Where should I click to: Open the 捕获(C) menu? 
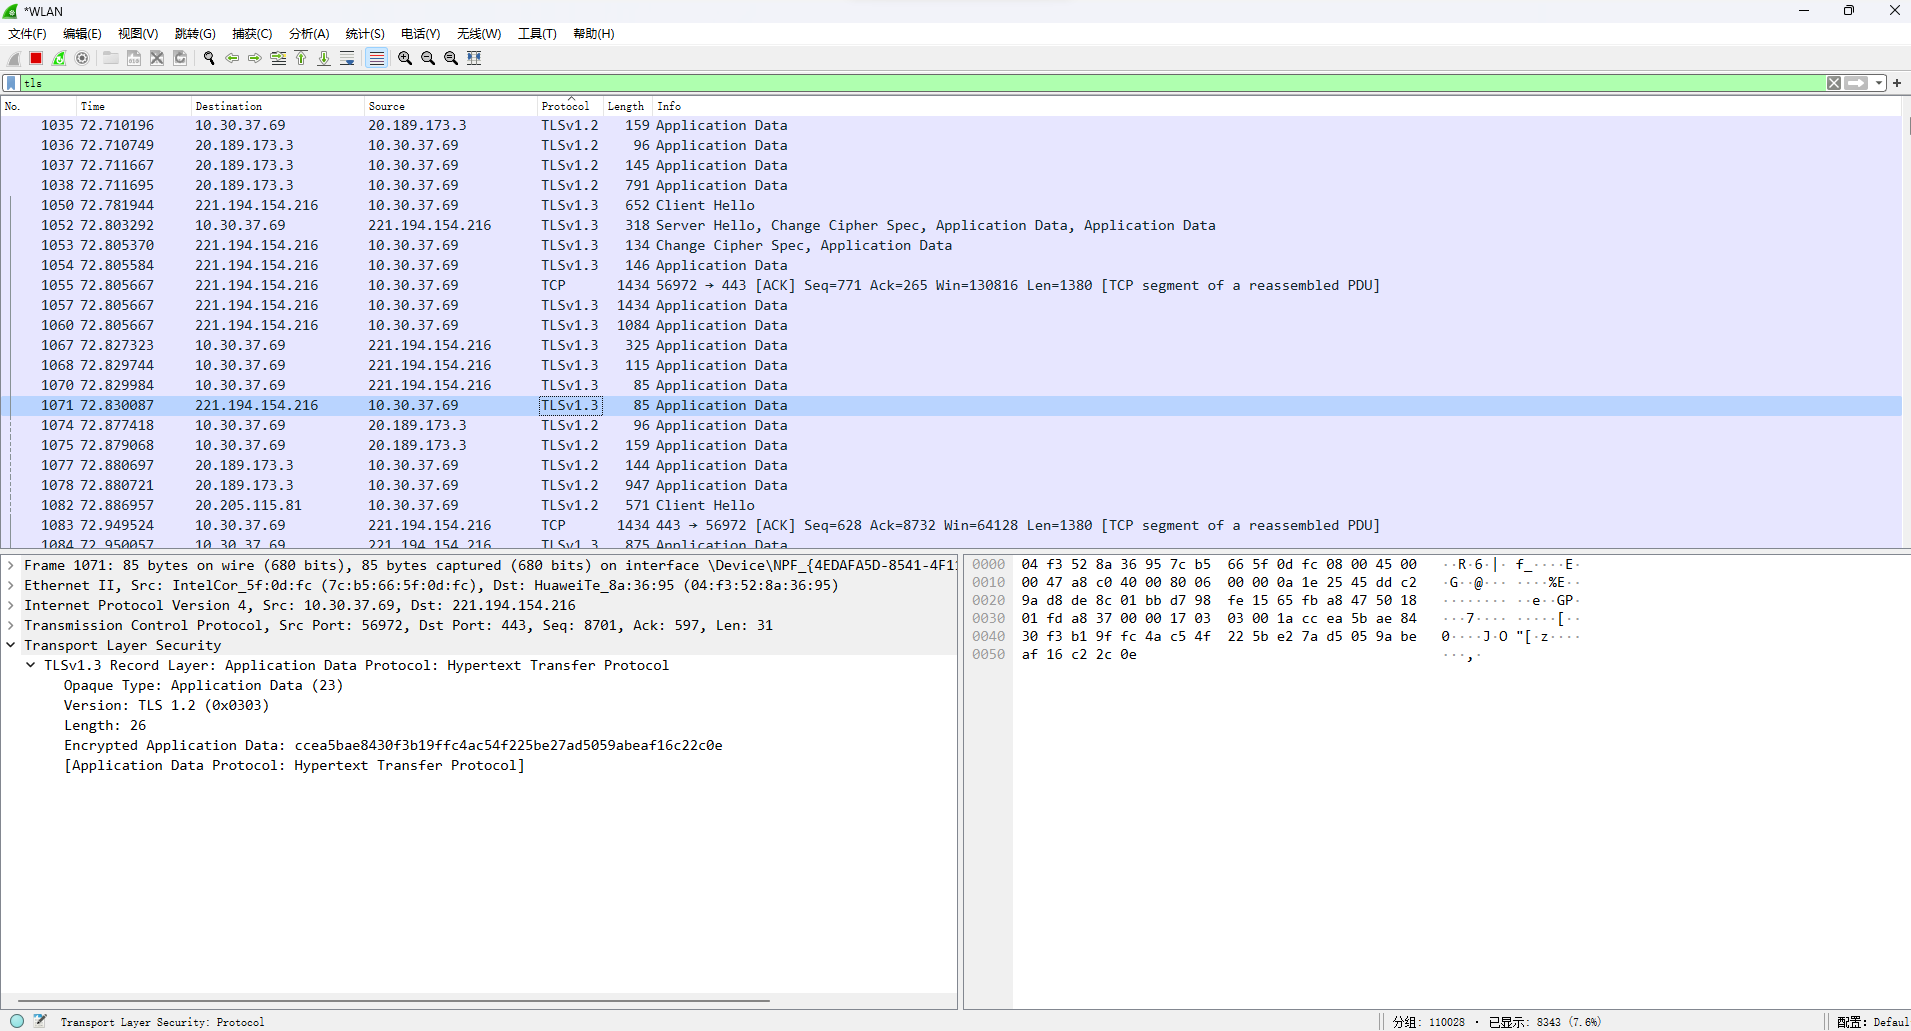pos(252,34)
